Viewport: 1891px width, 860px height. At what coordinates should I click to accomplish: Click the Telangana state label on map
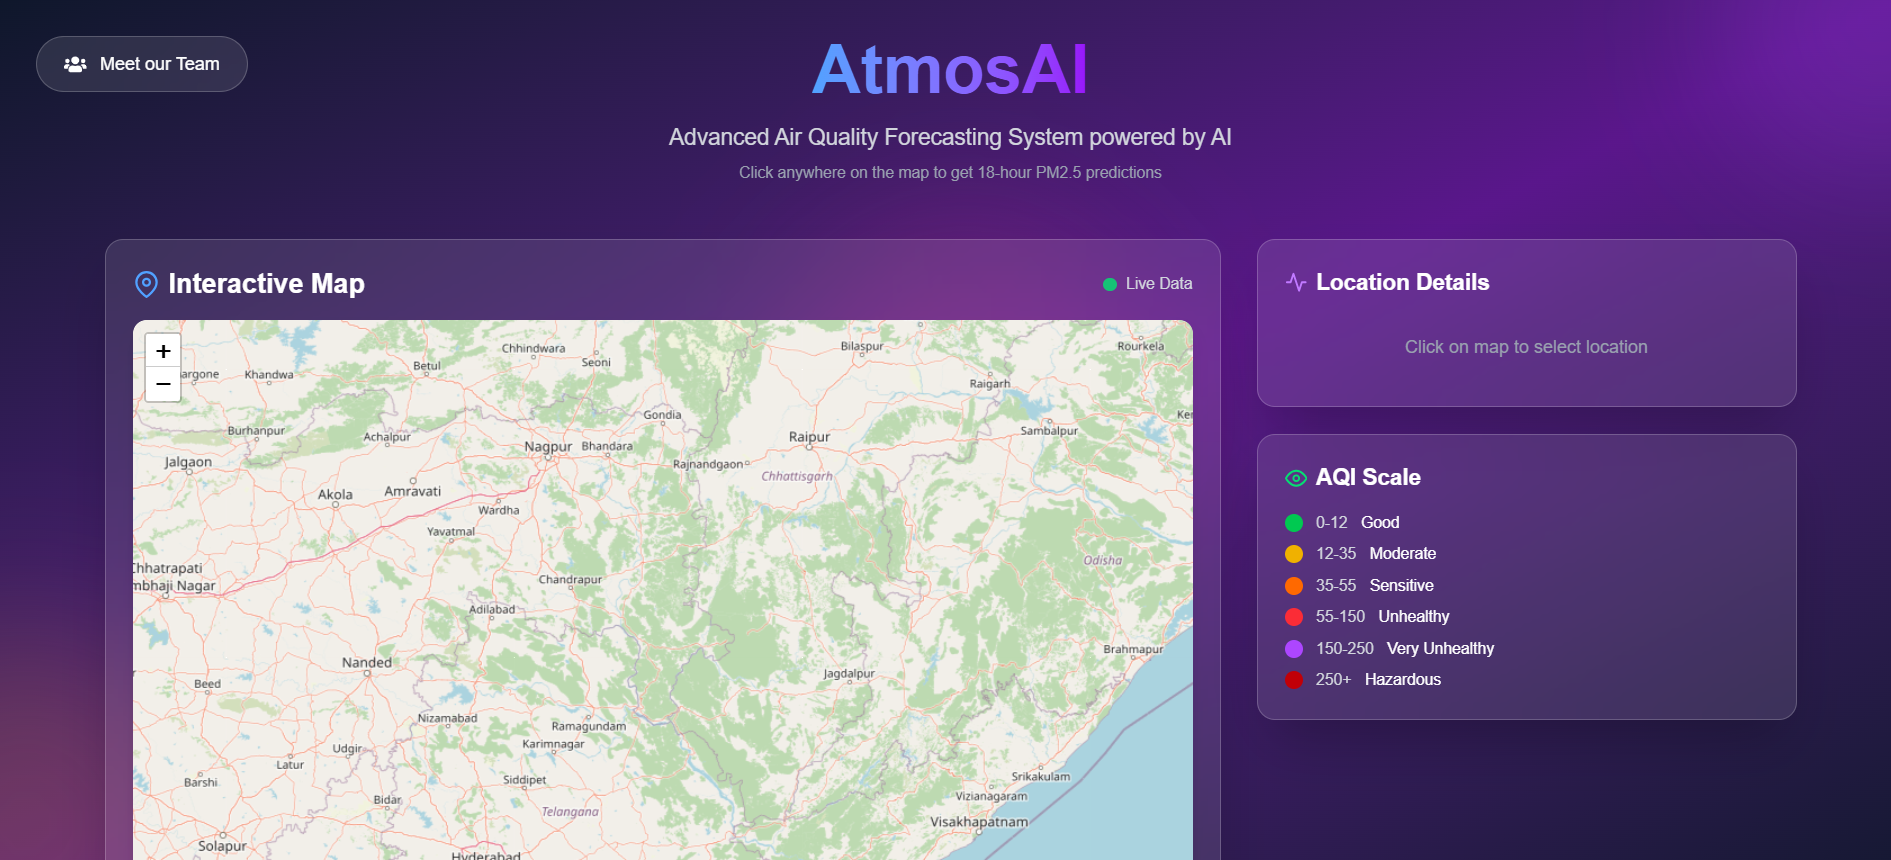570,811
